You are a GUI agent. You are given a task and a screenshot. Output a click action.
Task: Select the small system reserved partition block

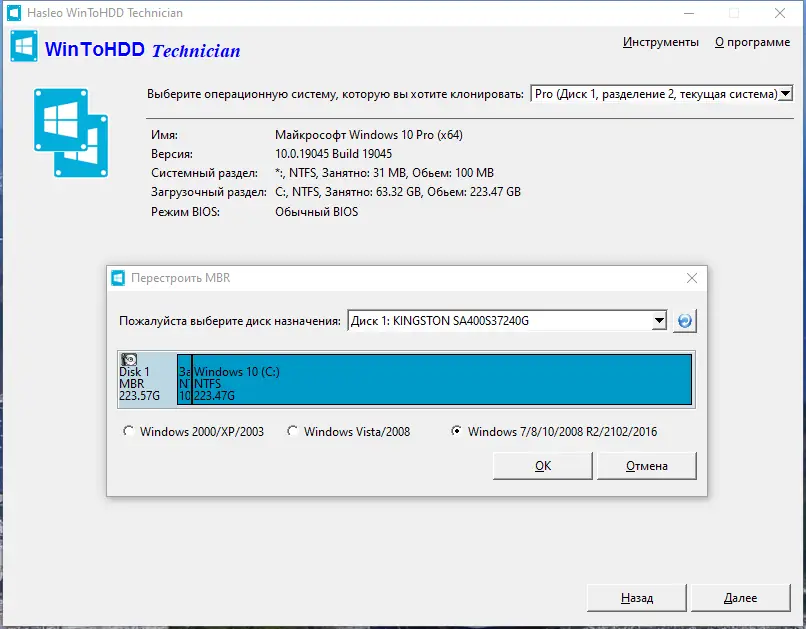pyautogui.click(x=185, y=379)
